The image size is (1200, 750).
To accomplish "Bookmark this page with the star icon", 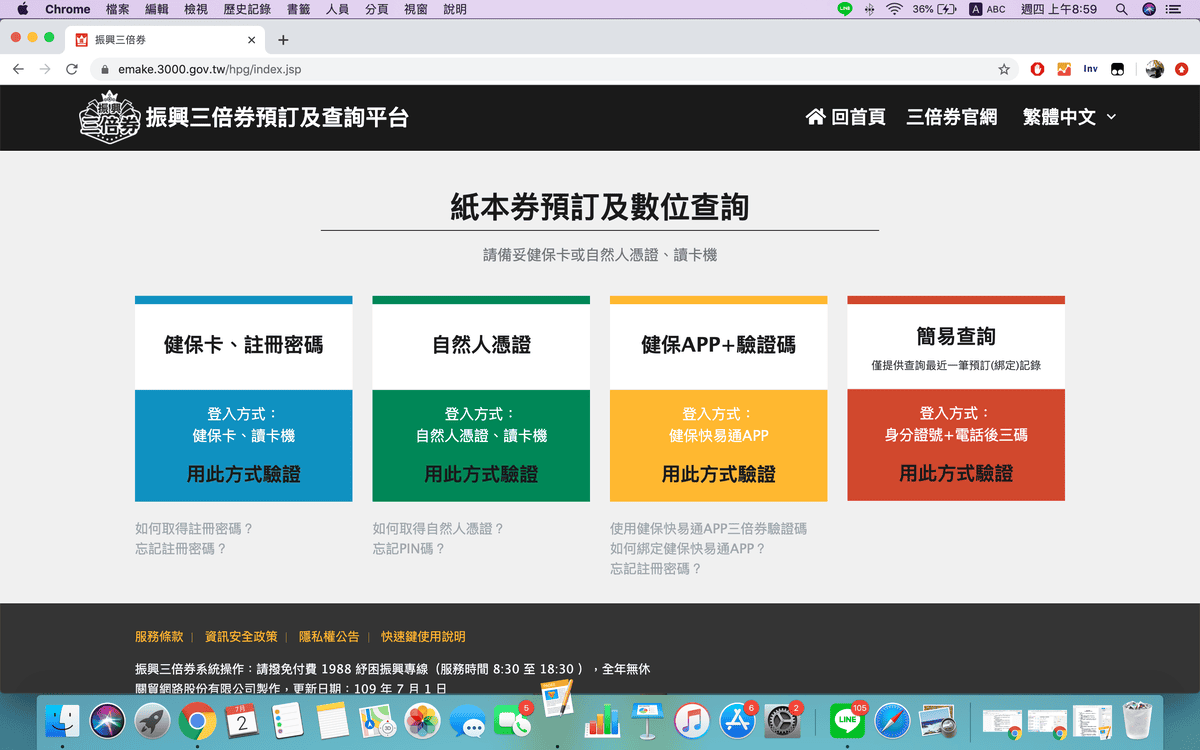I will click(1004, 69).
